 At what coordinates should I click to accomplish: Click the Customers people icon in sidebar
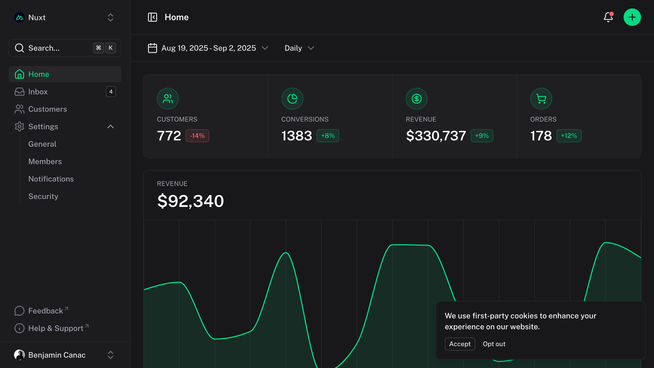click(19, 109)
